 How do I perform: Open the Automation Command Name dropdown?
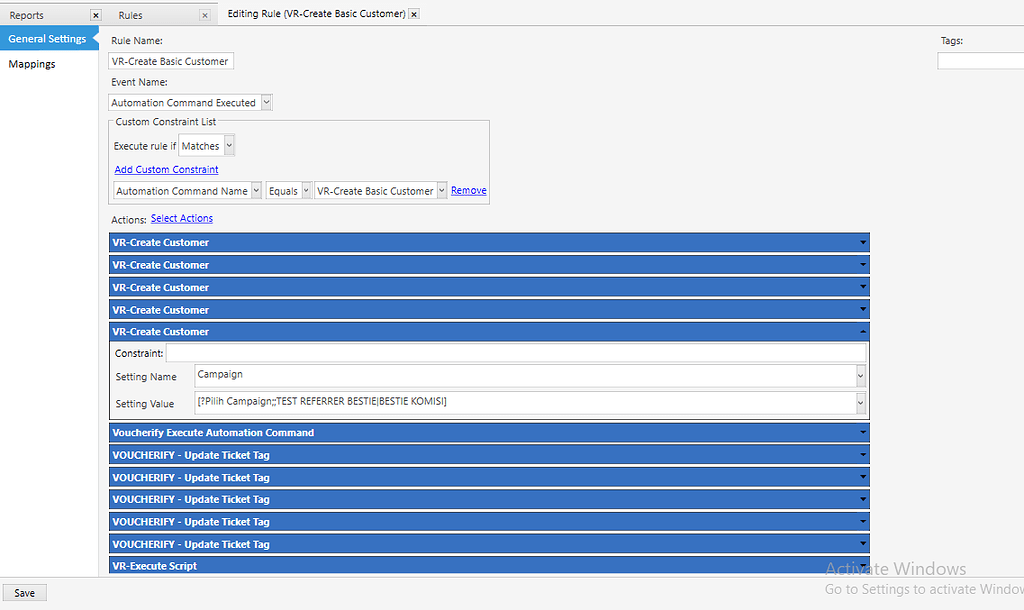click(257, 190)
